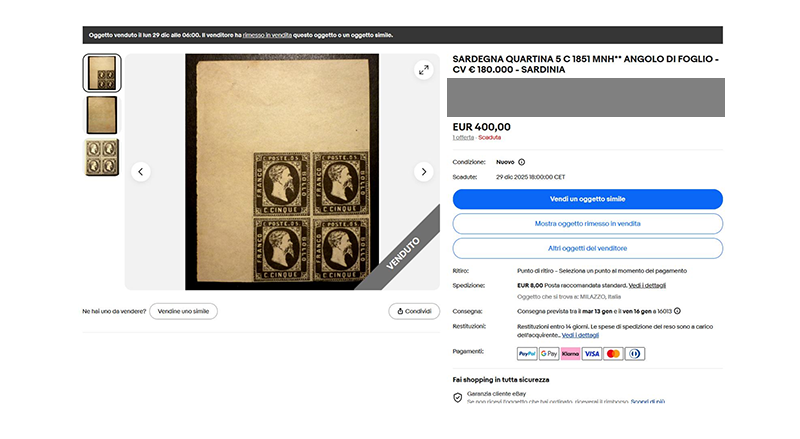This screenshot has height=439, width=800.
Task: Click the Condividi share button
Action: (x=414, y=311)
